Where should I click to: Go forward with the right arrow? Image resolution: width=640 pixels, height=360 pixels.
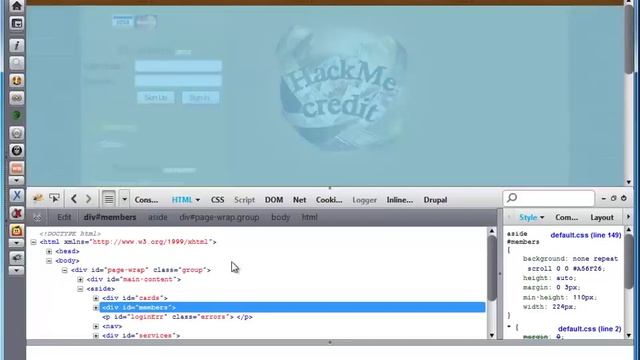point(88,199)
